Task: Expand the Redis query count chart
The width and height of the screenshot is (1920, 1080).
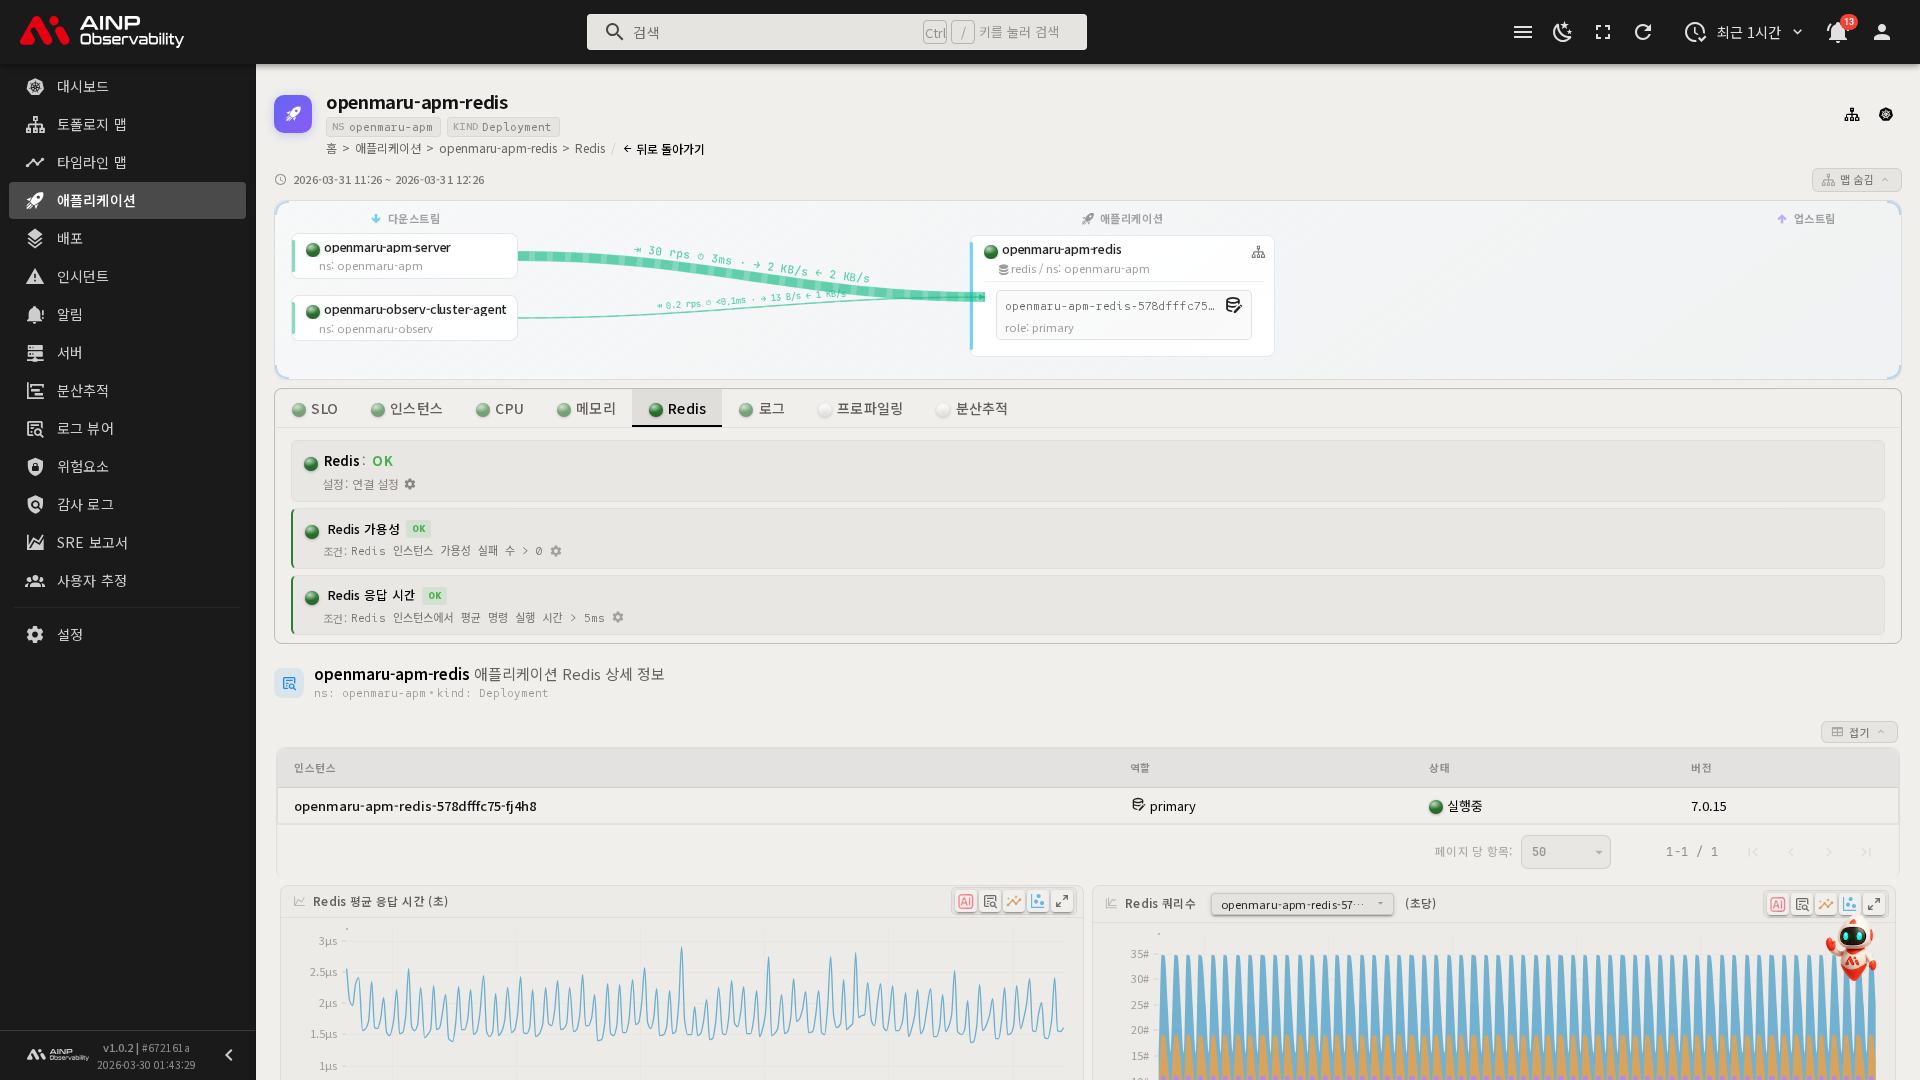Action: 1874,904
